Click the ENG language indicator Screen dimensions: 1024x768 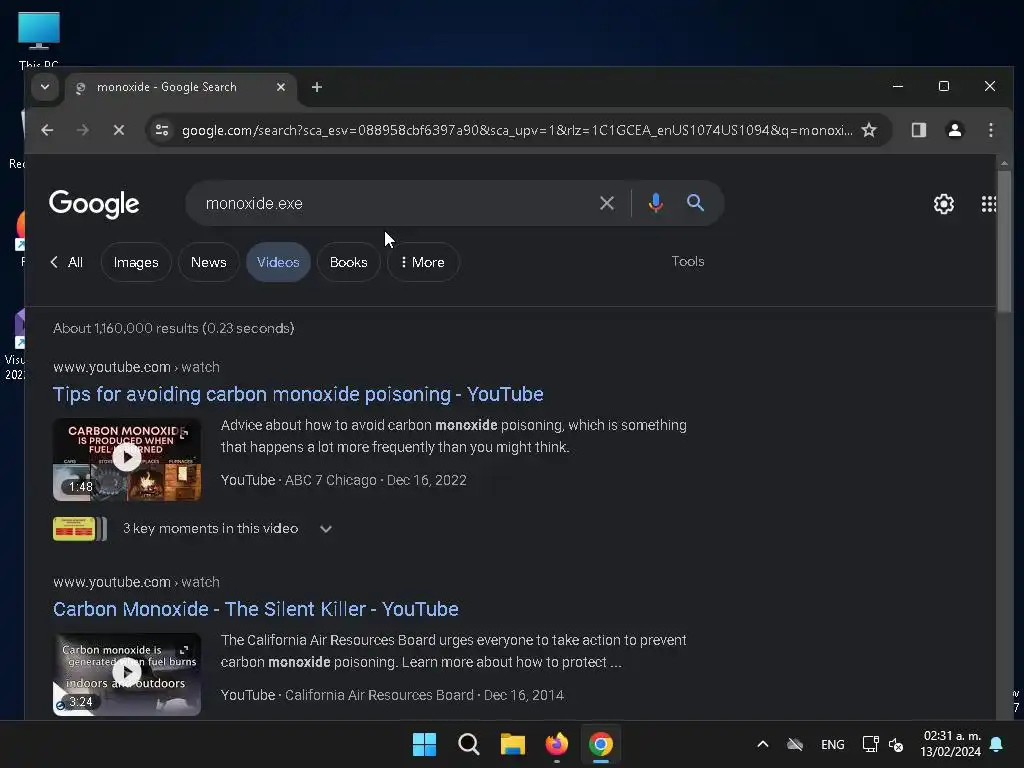tap(833, 744)
